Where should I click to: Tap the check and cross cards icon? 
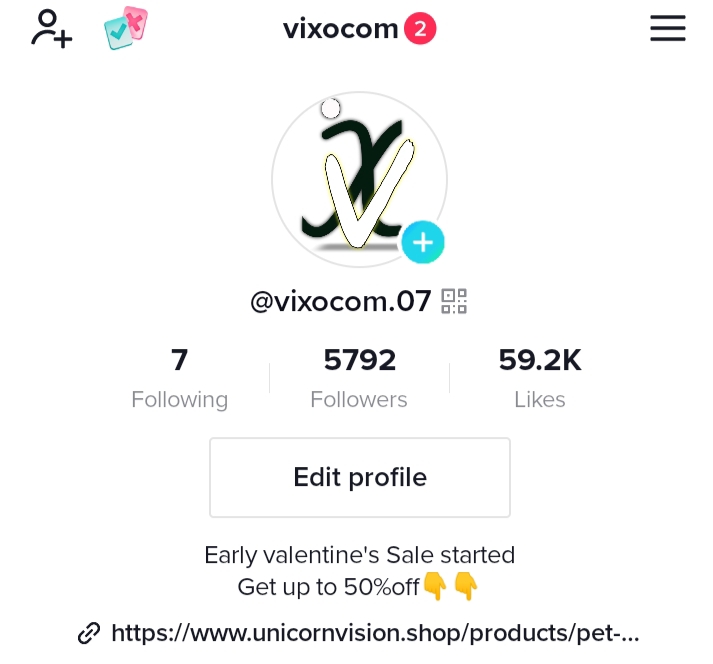coord(126,28)
